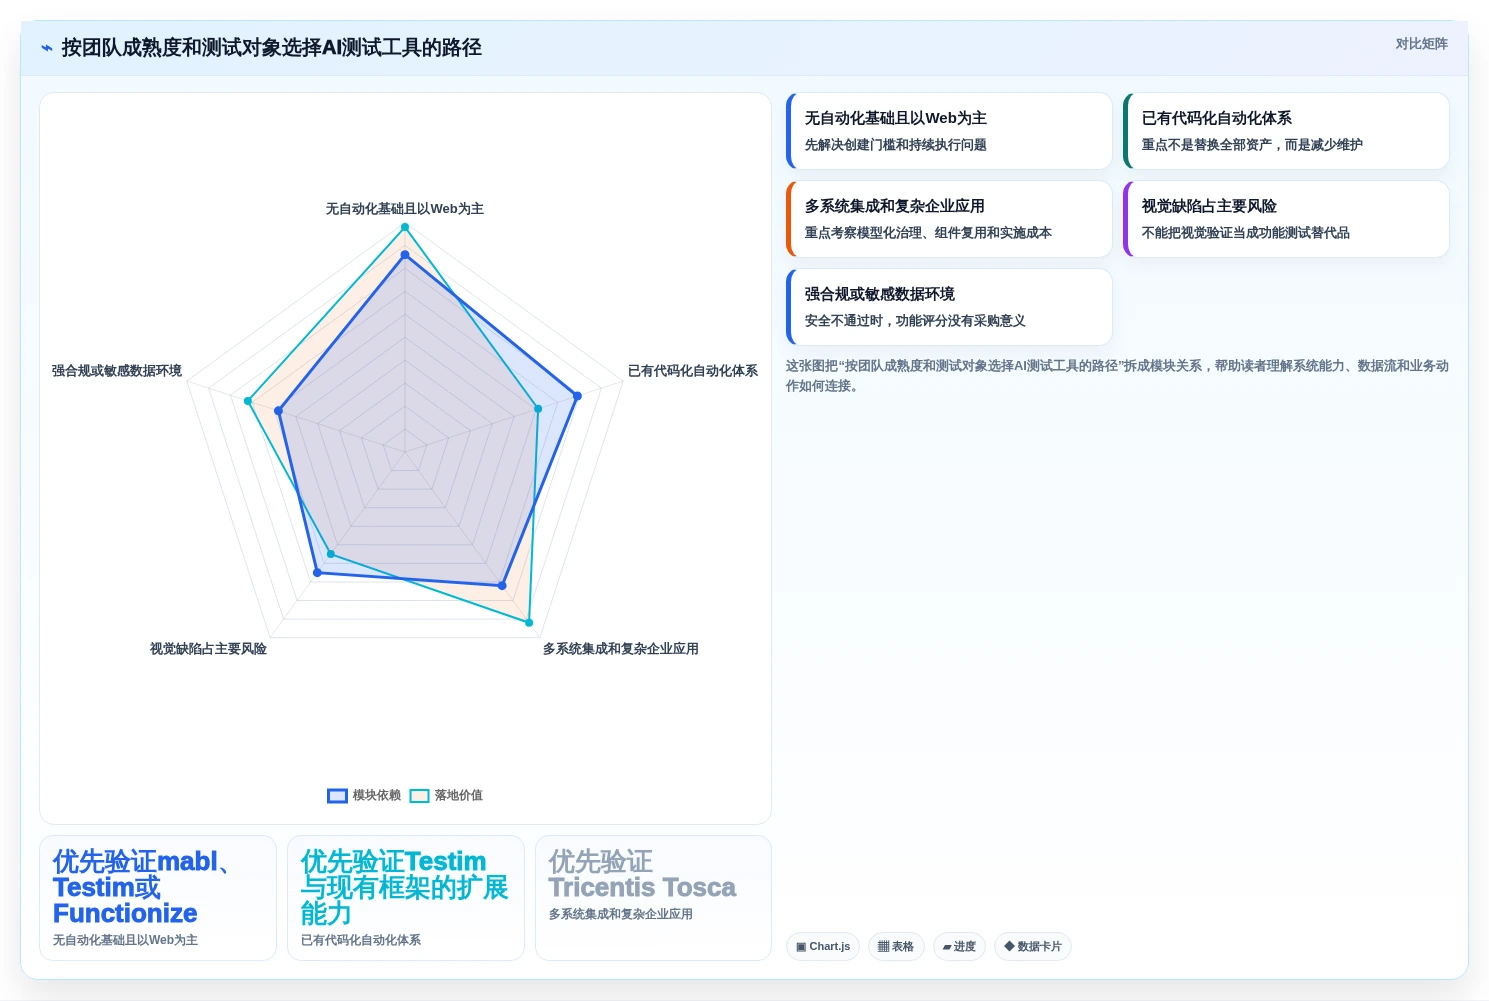Click the teal data point at the radar top vertex
The image size is (1489, 1001).
[x=405, y=227]
